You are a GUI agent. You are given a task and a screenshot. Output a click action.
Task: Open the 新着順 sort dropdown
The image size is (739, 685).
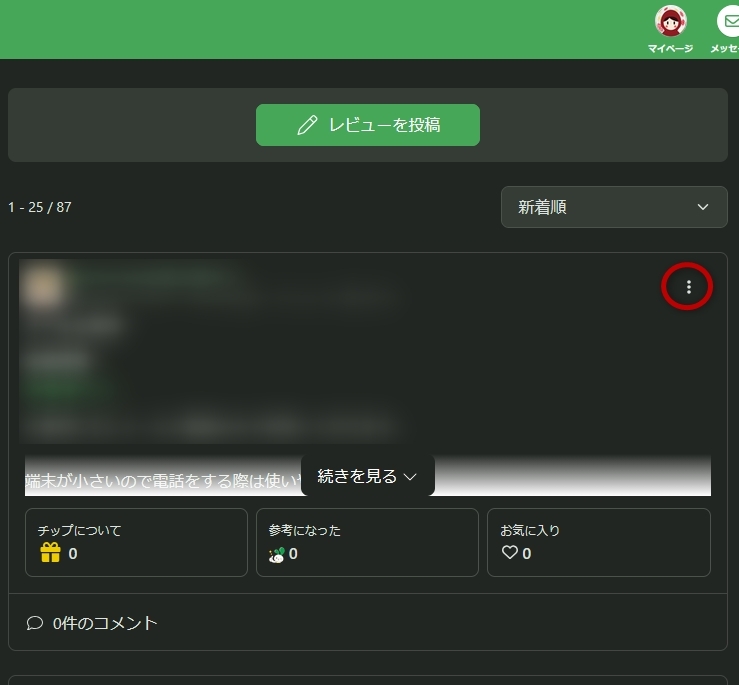coord(614,207)
